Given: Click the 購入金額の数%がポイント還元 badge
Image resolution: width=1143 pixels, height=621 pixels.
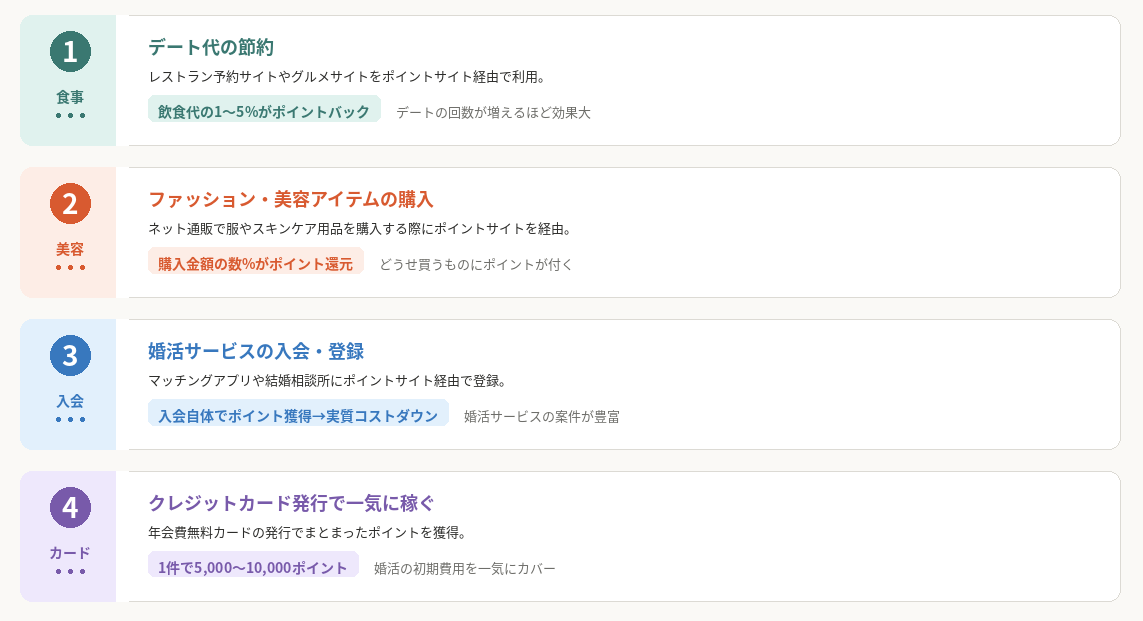Looking at the screenshot, I should pos(256,263).
